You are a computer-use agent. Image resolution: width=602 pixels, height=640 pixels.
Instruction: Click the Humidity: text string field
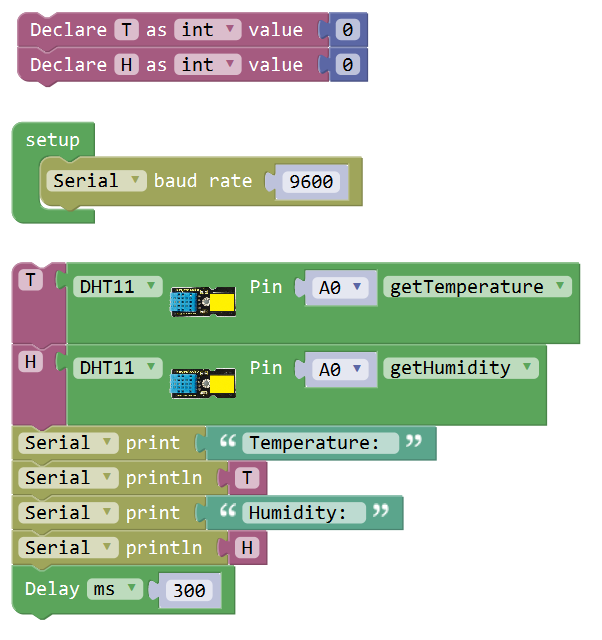[x=304, y=513]
